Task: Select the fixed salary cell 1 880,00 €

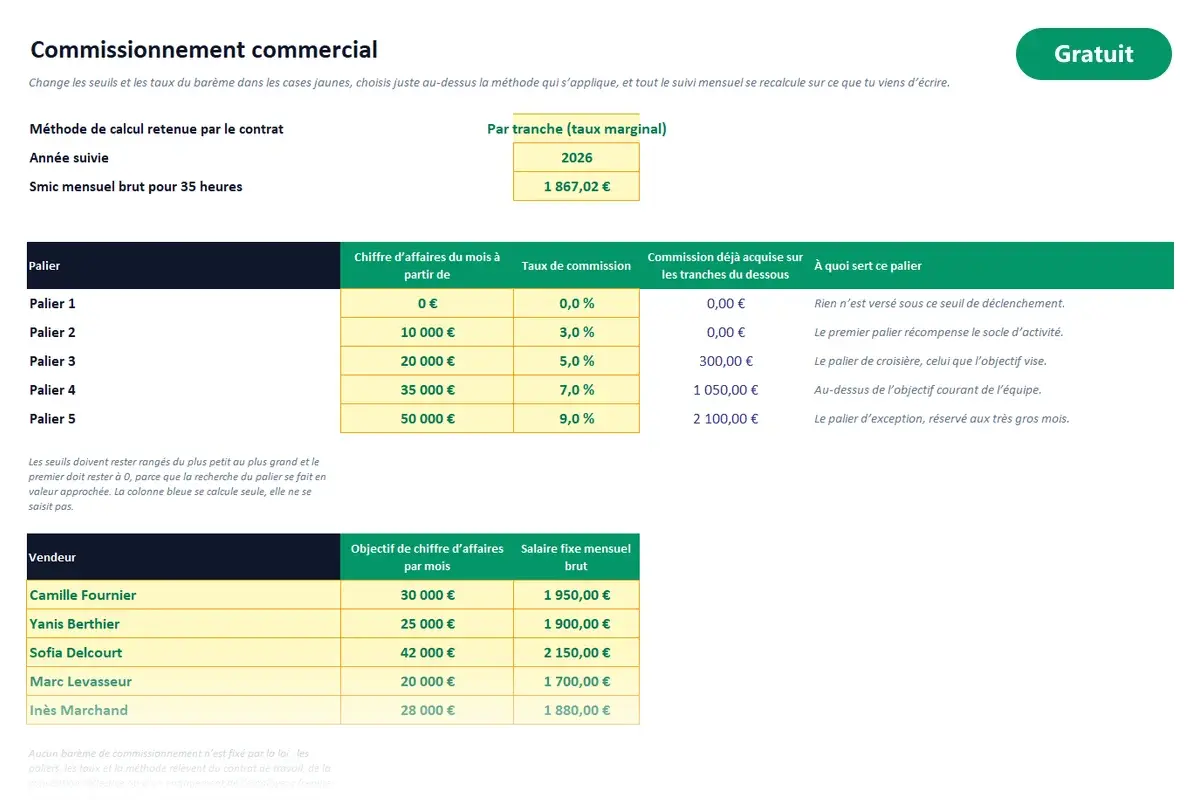Action: point(576,710)
